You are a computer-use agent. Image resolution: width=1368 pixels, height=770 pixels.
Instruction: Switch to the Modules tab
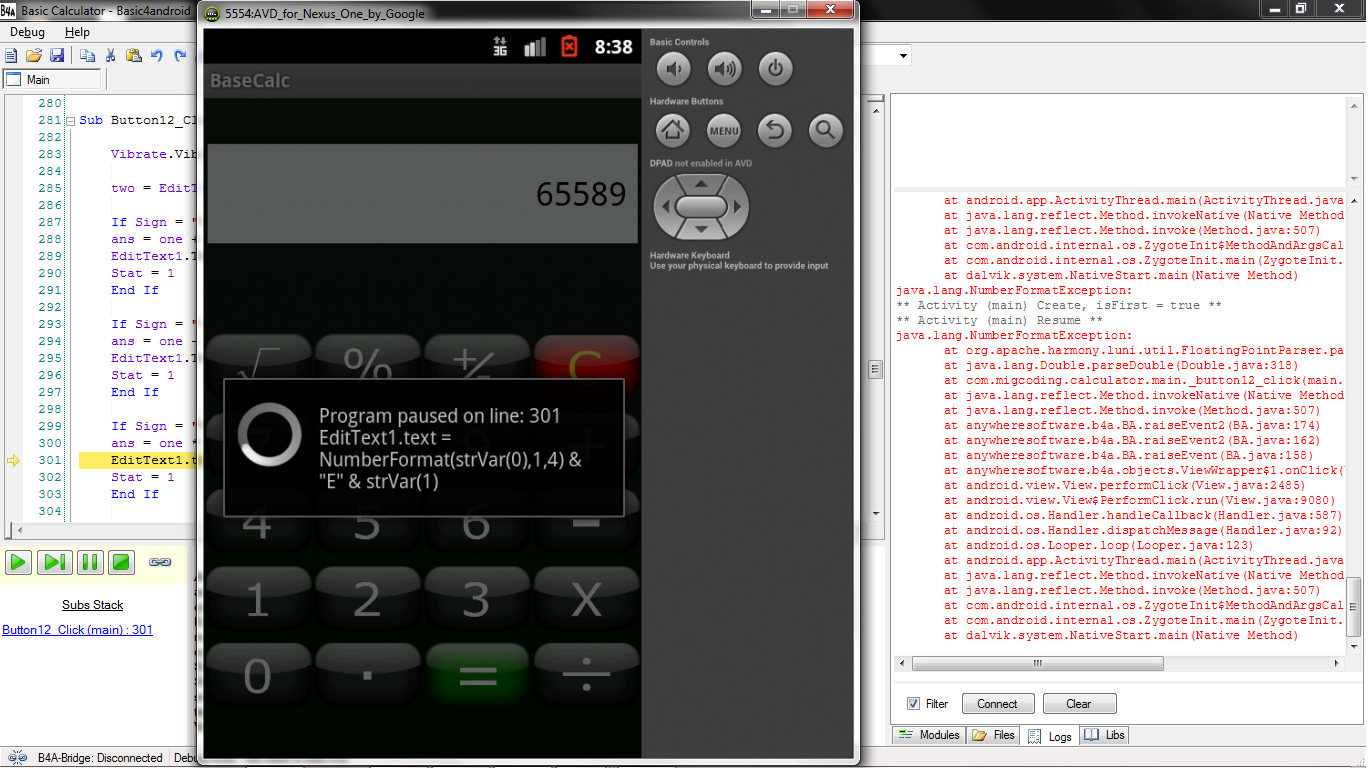(929, 735)
